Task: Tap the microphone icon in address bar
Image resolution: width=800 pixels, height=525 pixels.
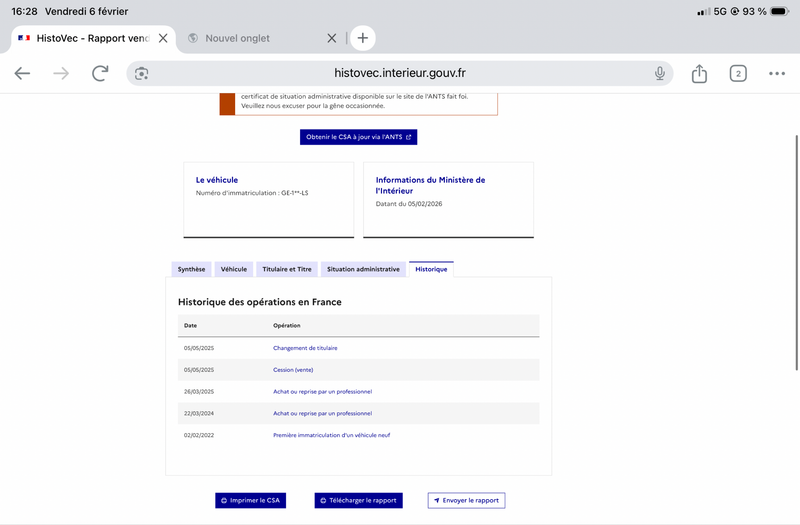Action: point(660,73)
